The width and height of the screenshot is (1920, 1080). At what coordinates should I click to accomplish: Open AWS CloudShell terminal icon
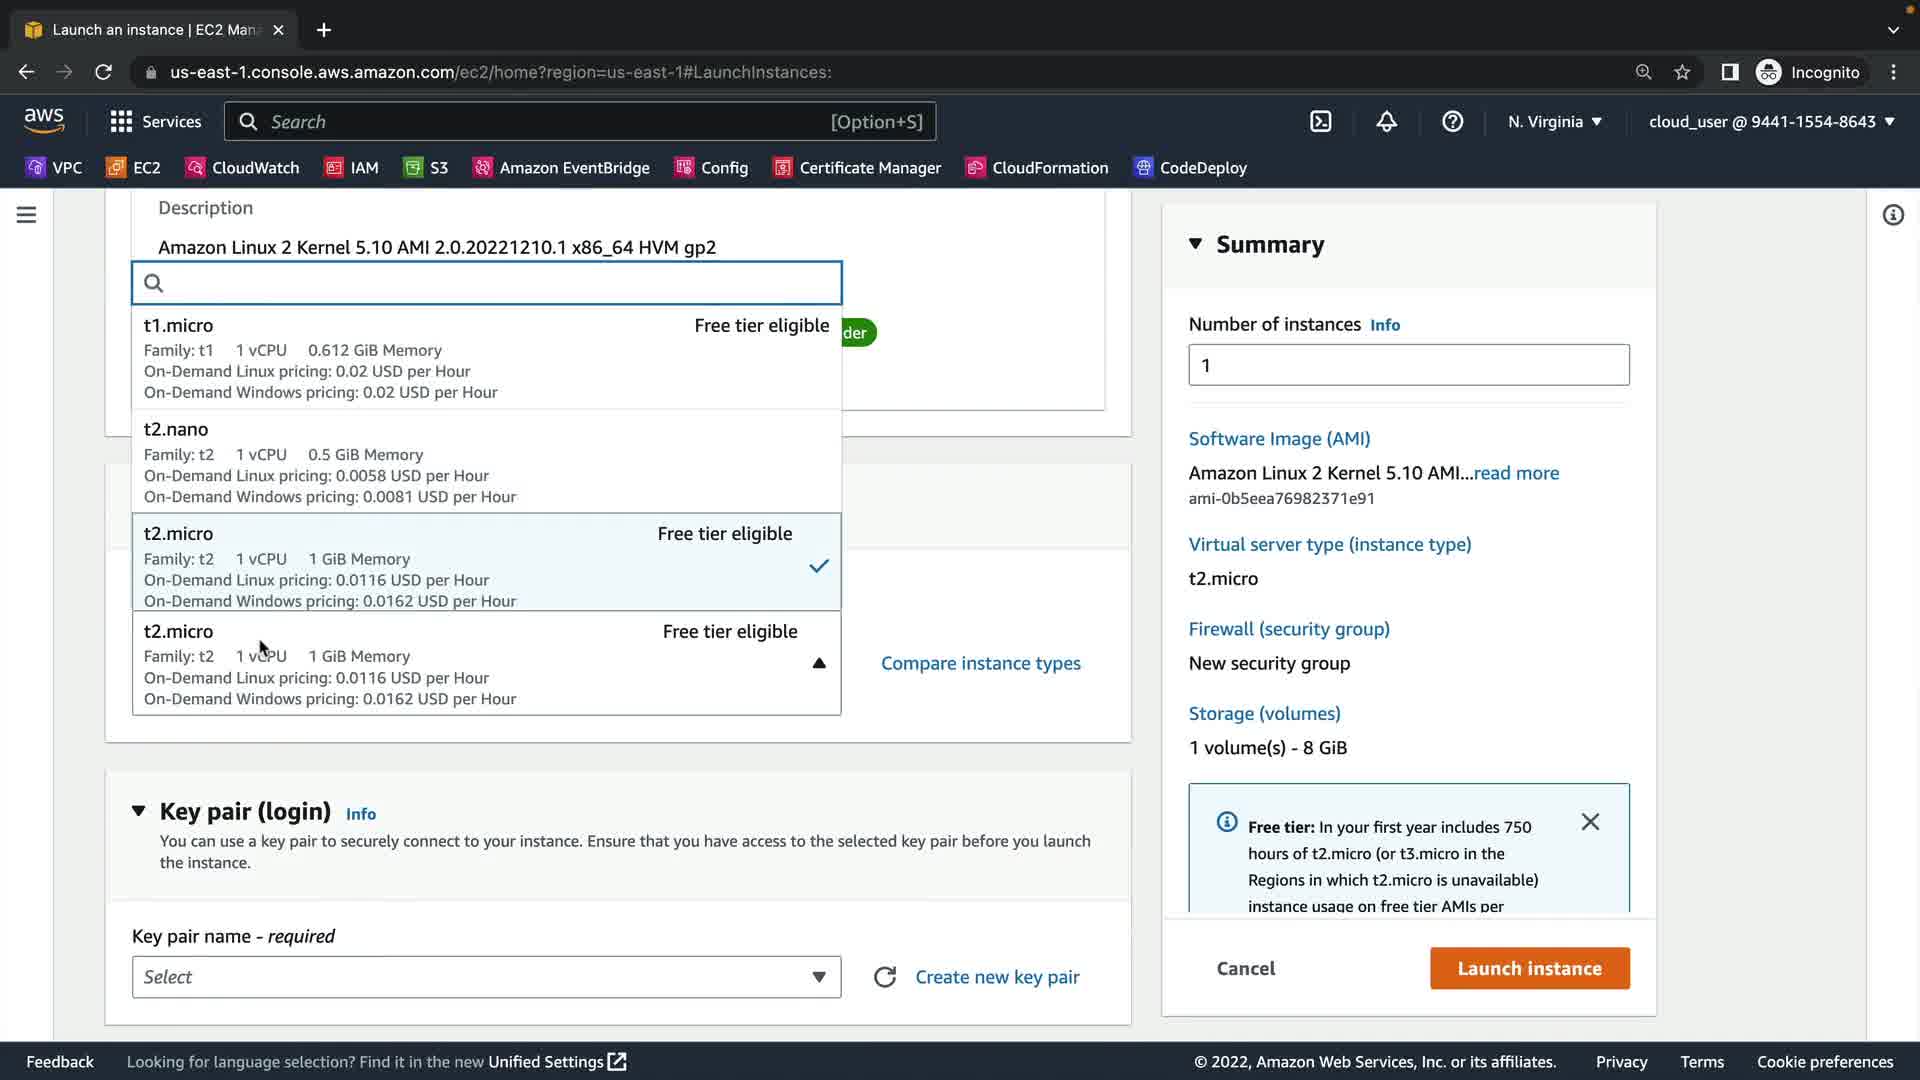(x=1321, y=122)
